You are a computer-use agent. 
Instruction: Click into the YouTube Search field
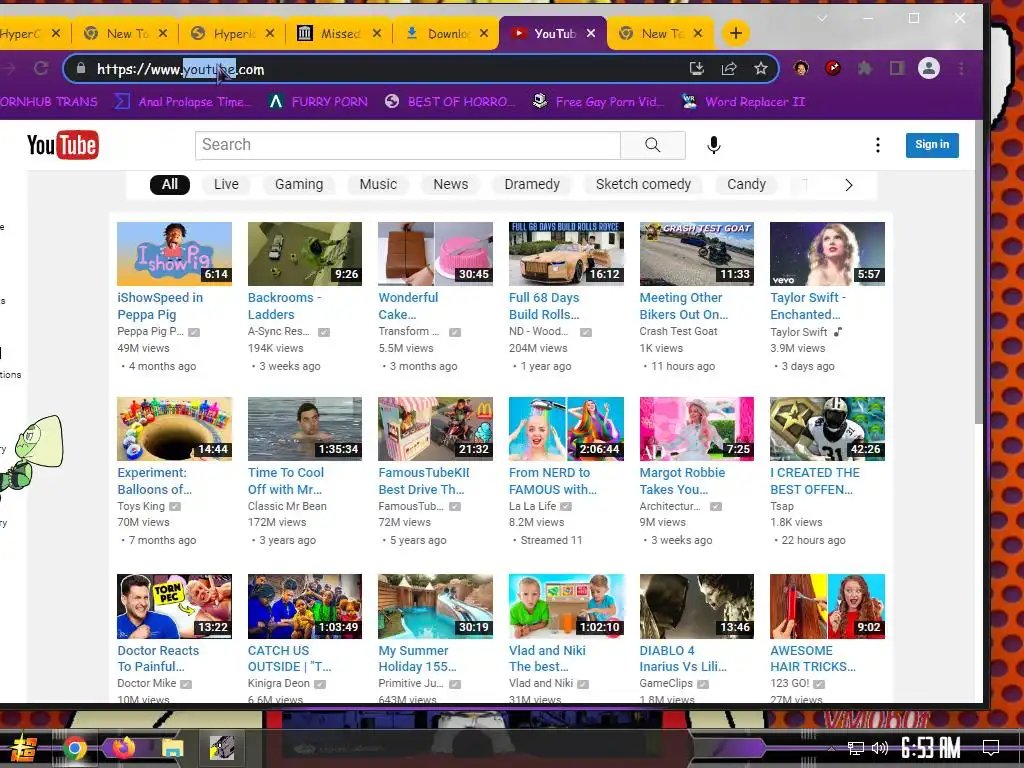pos(408,145)
